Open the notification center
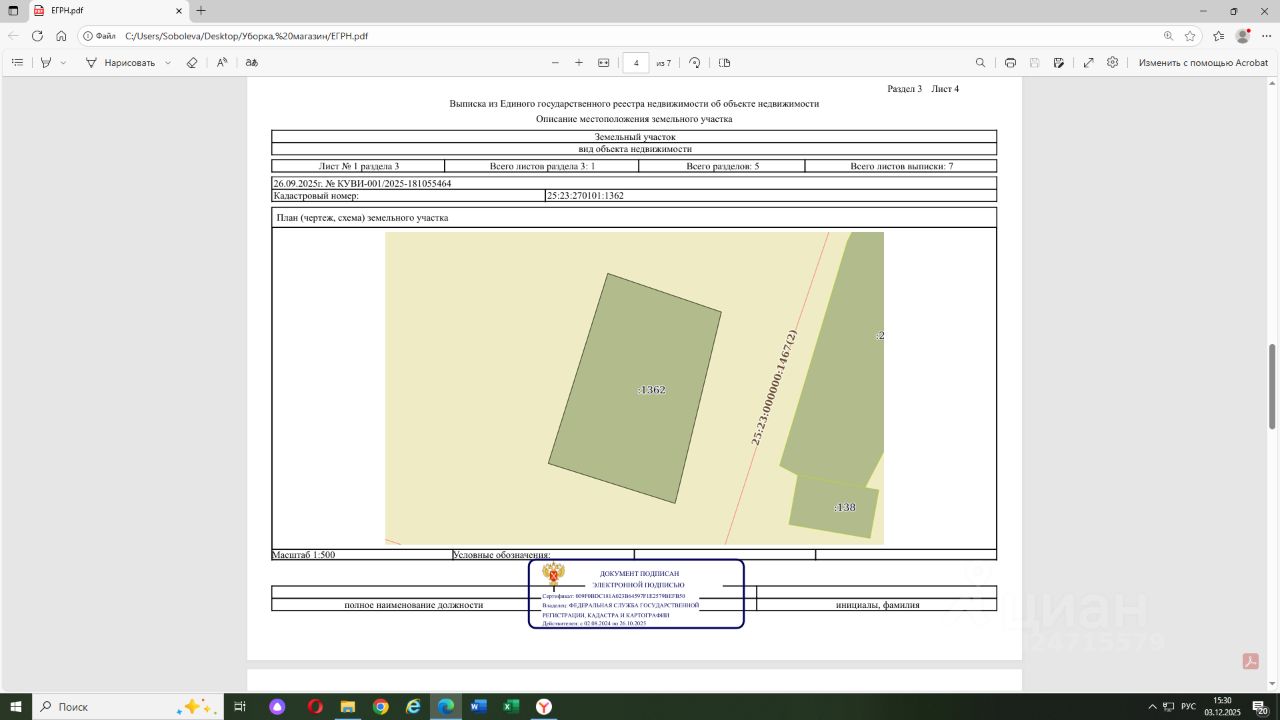The height and width of the screenshot is (720, 1280). pos(1261,706)
